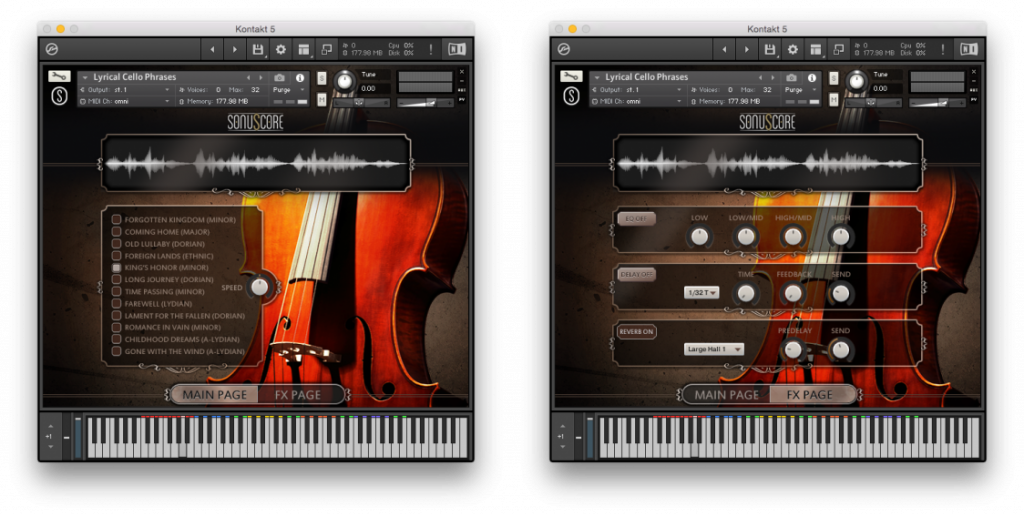Image resolution: width=1024 pixels, height=516 pixels.
Task: Check Foreign Lands (Ethnic) phrase box
Action: (x=116, y=255)
